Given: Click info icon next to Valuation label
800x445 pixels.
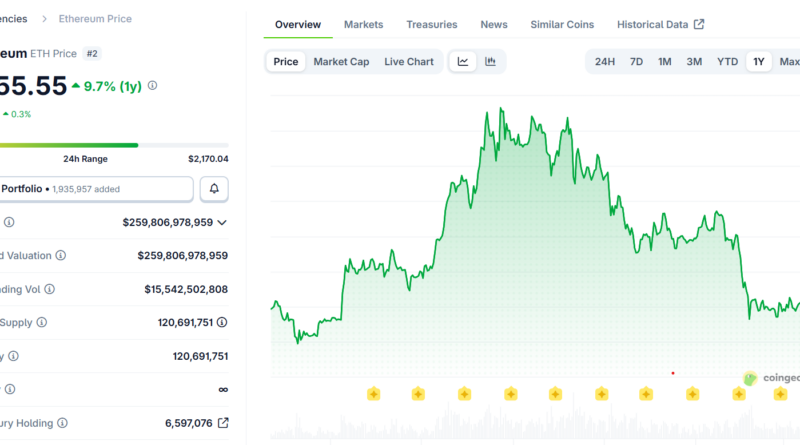Looking at the screenshot, I should click(61, 256).
